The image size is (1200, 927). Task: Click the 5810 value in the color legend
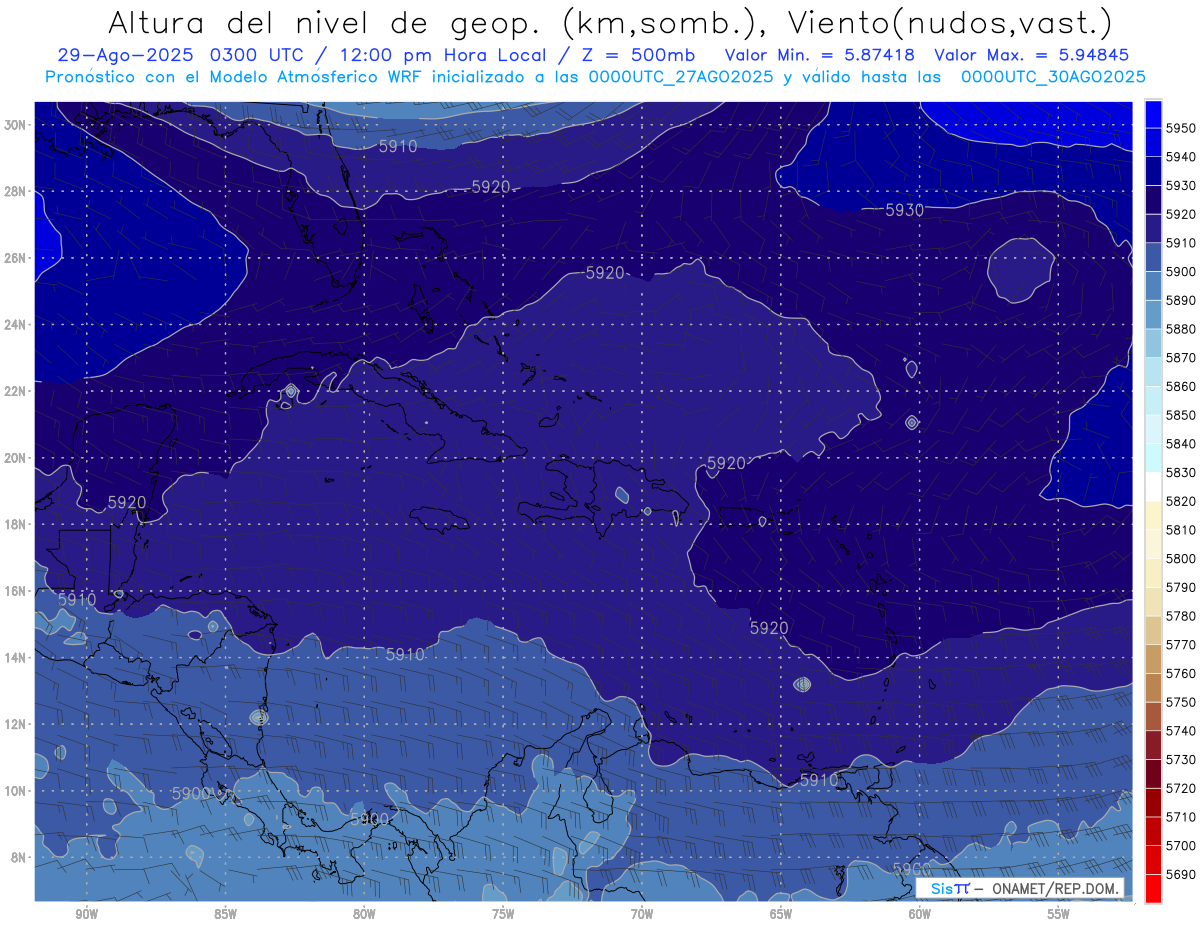1181,530
